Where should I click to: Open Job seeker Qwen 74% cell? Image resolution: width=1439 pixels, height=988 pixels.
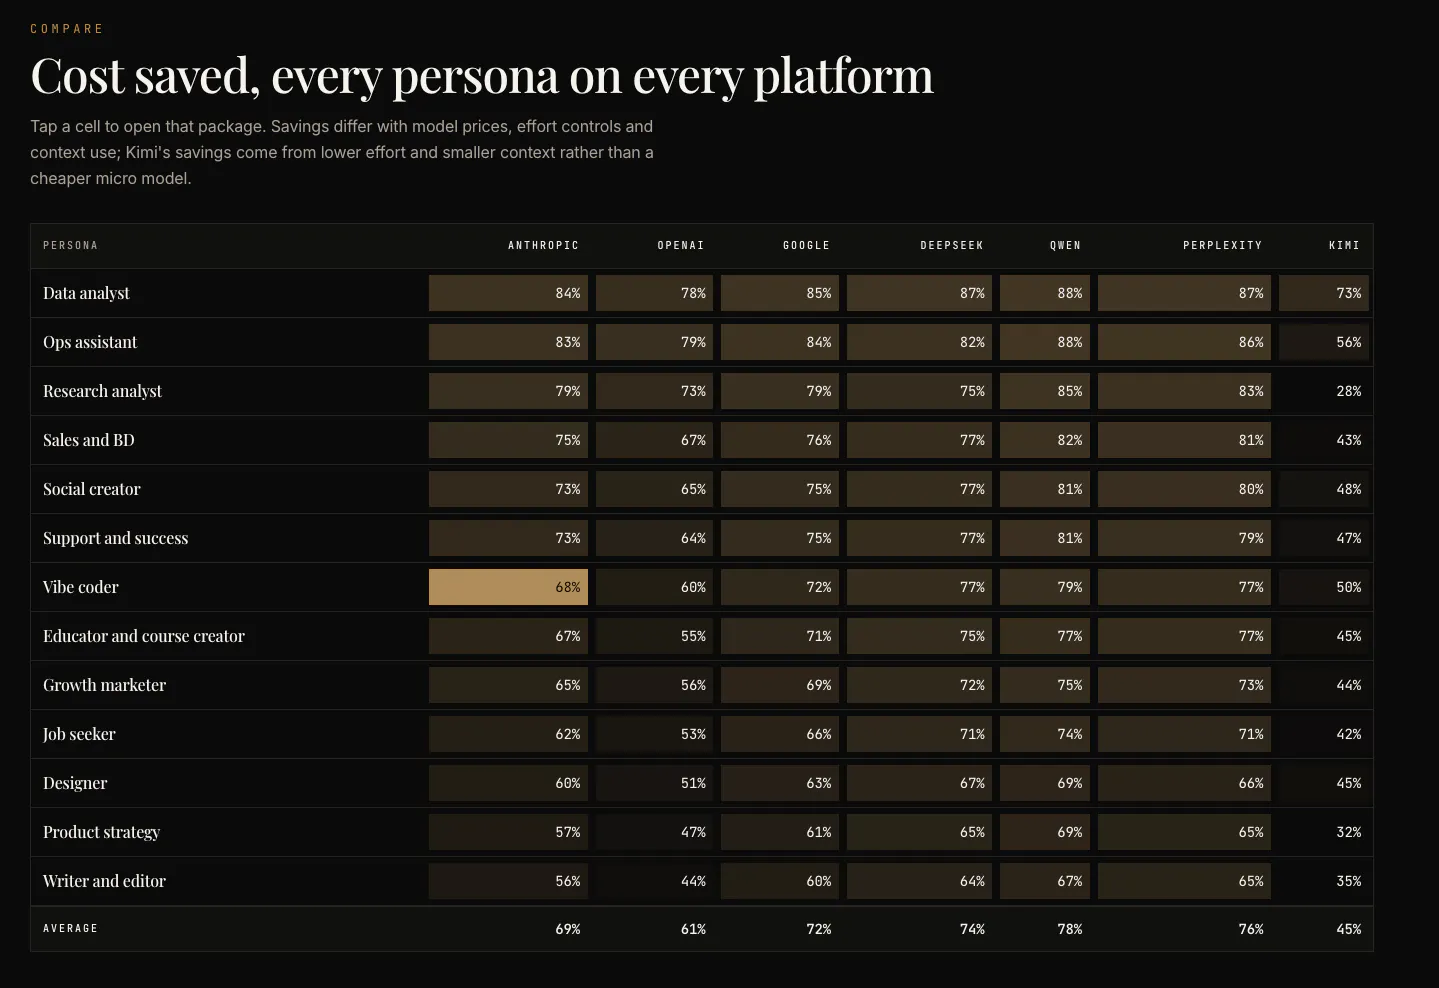1045,734
